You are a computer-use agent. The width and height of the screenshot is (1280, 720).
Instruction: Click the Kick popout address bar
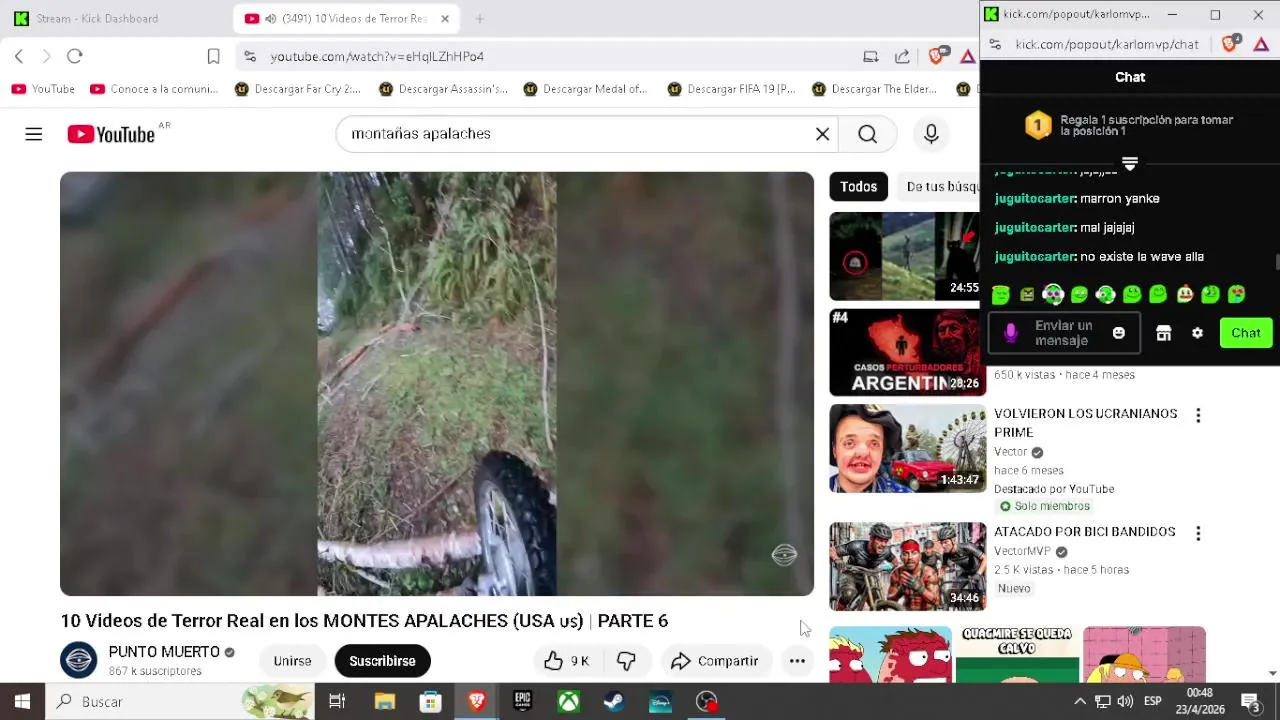[x=1106, y=45]
